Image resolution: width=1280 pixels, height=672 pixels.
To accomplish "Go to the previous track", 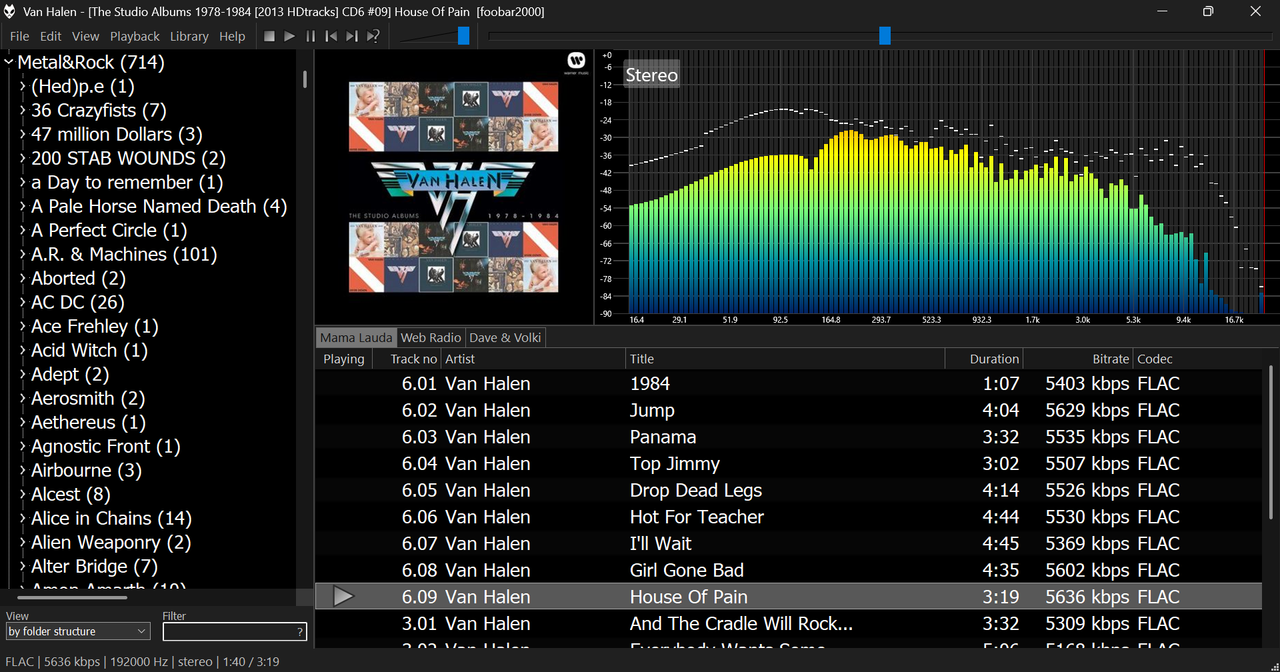I will (331, 36).
